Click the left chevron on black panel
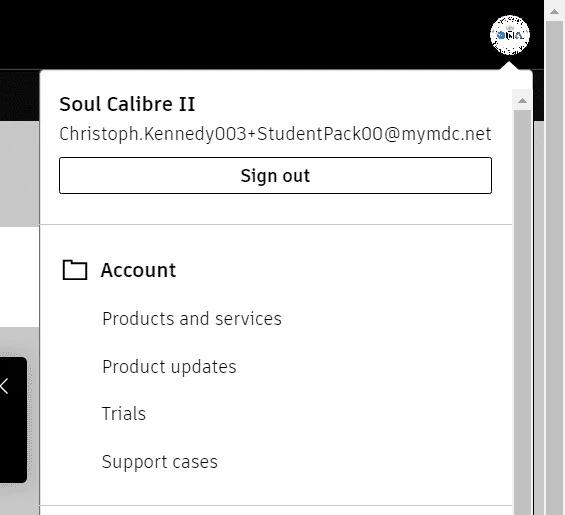This screenshot has width=565, height=515. pos(4,386)
